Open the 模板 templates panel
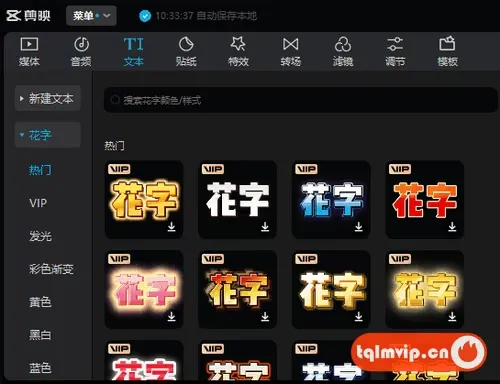 [447, 52]
